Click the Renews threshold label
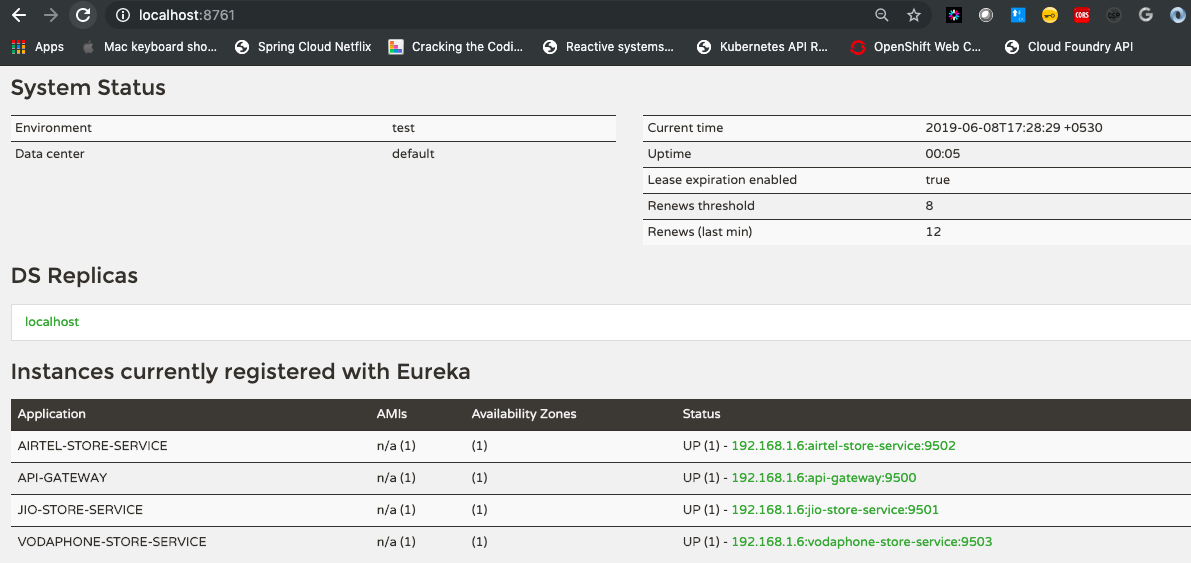This screenshot has width=1191, height=563. (x=701, y=206)
